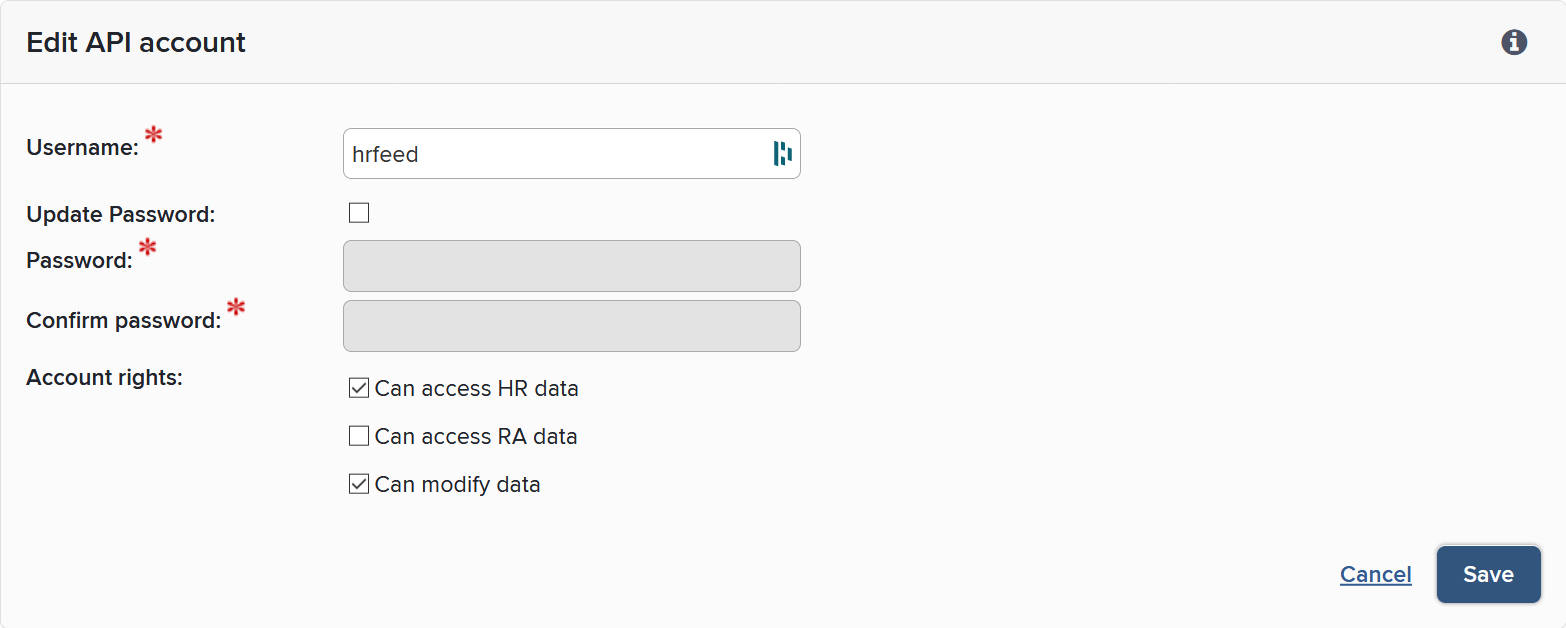Click the red asterisk beside Password label

pos(148,248)
